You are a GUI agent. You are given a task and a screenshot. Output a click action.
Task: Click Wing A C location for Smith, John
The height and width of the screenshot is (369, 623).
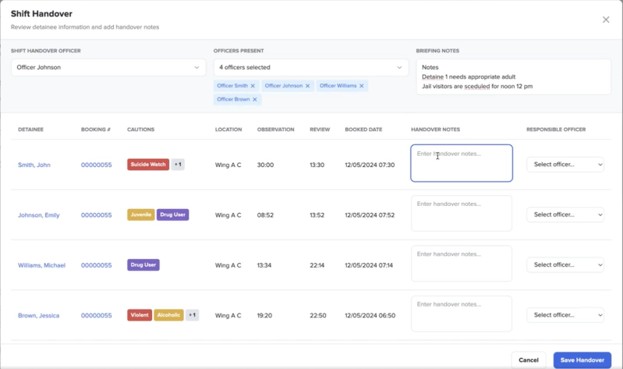228,165
